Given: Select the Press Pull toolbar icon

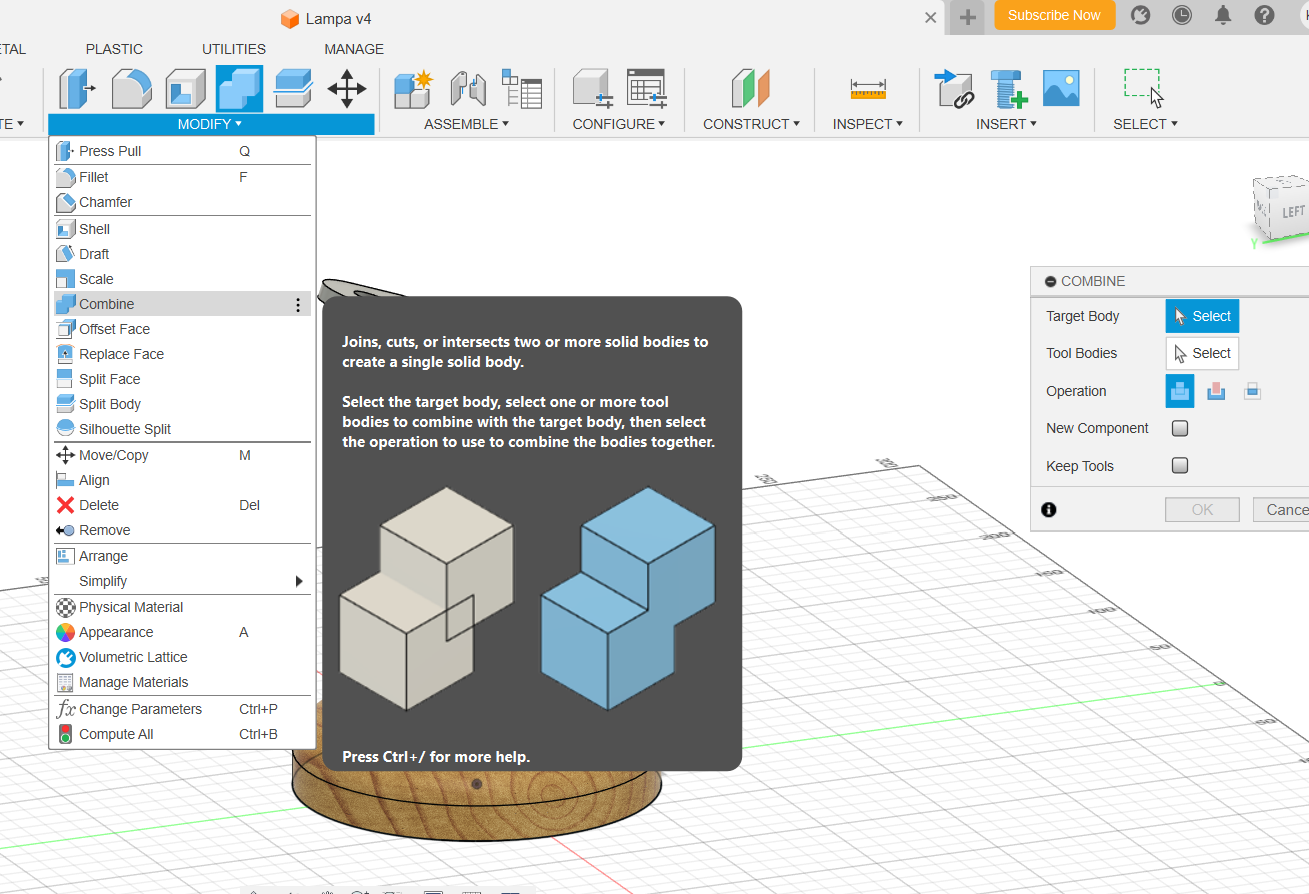Looking at the screenshot, I should (x=77, y=89).
